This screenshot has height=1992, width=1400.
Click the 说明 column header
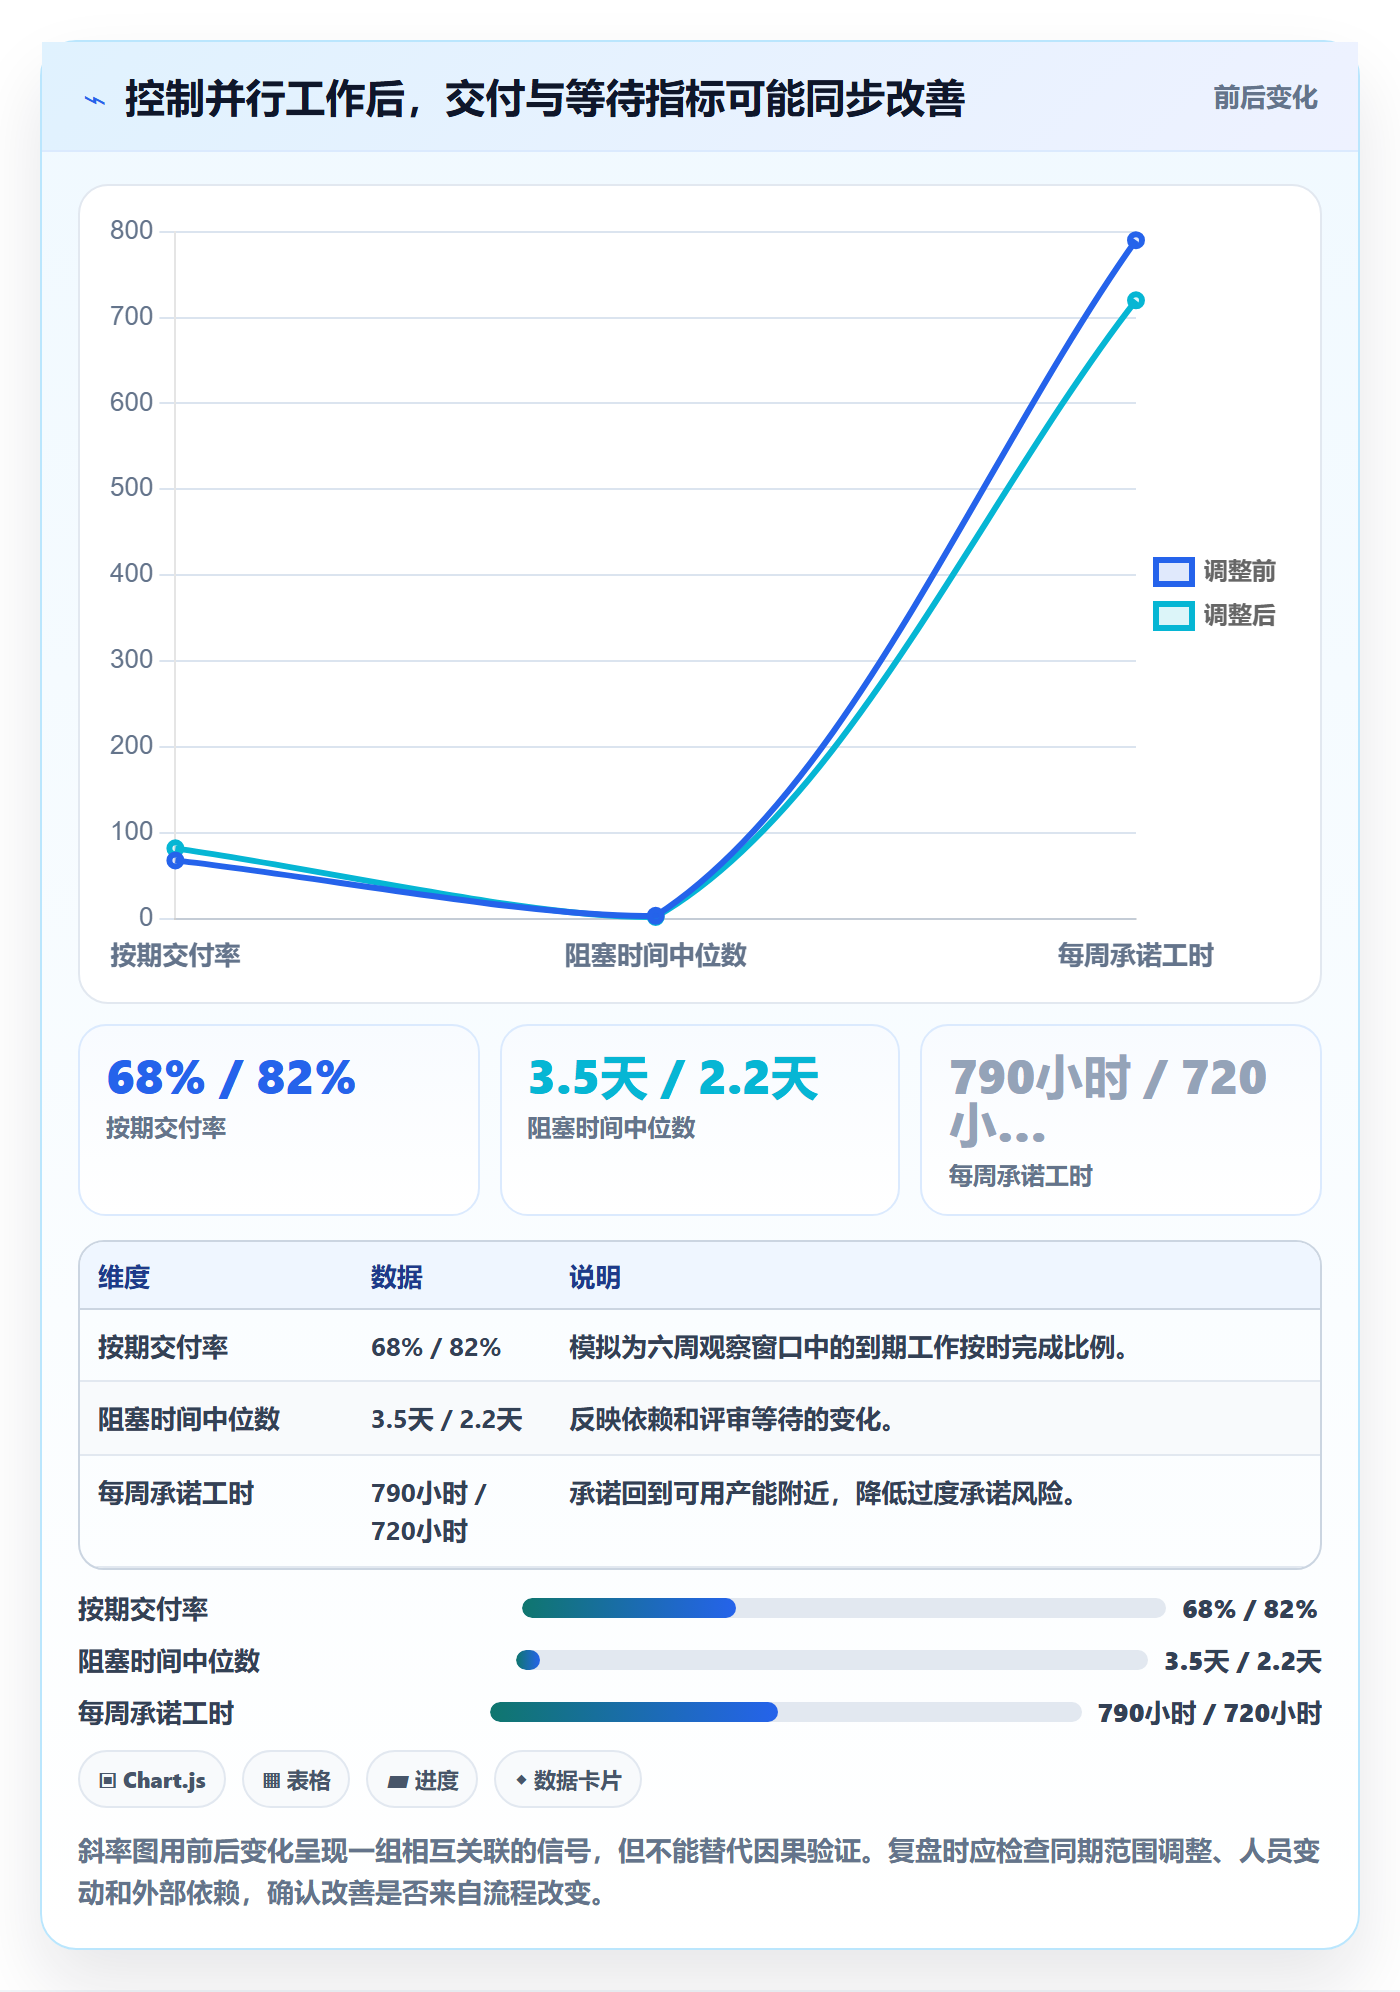click(595, 1277)
